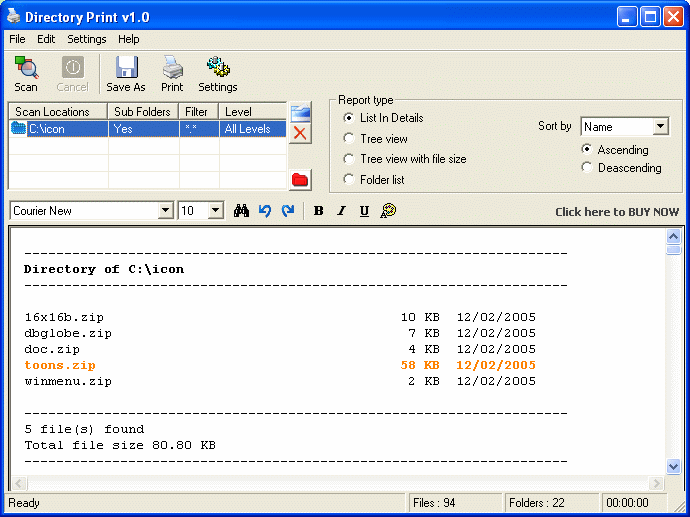
Task: Add a scan location with blue folder icon
Action: pos(301,113)
